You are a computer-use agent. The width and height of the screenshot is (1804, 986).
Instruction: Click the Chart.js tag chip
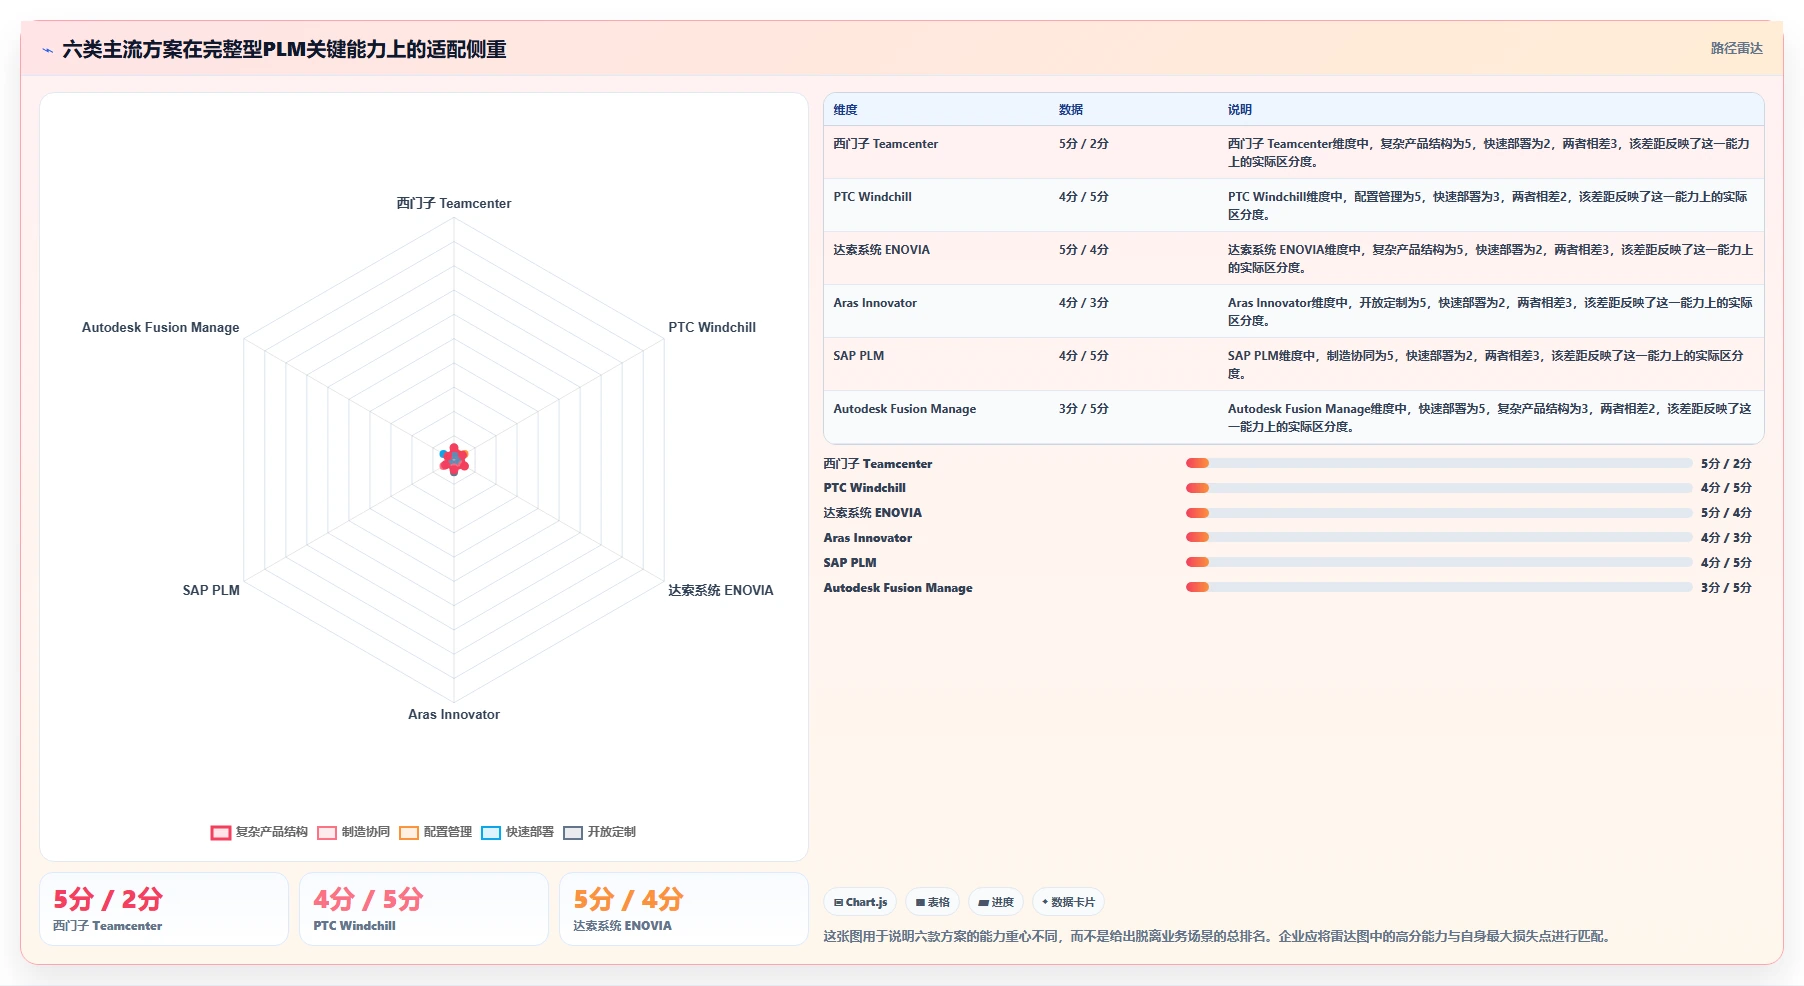(x=861, y=902)
